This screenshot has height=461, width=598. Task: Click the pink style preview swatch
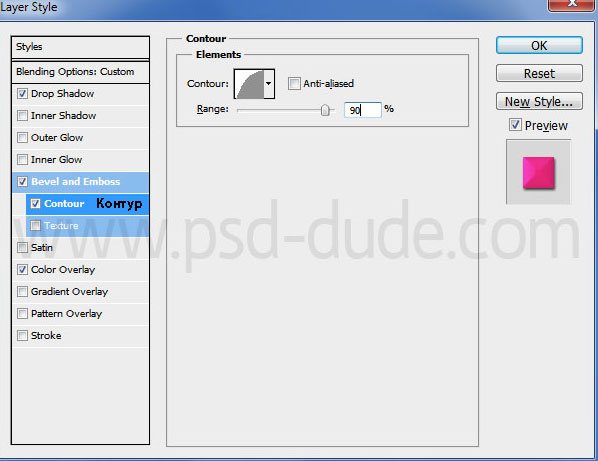coord(539,173)
